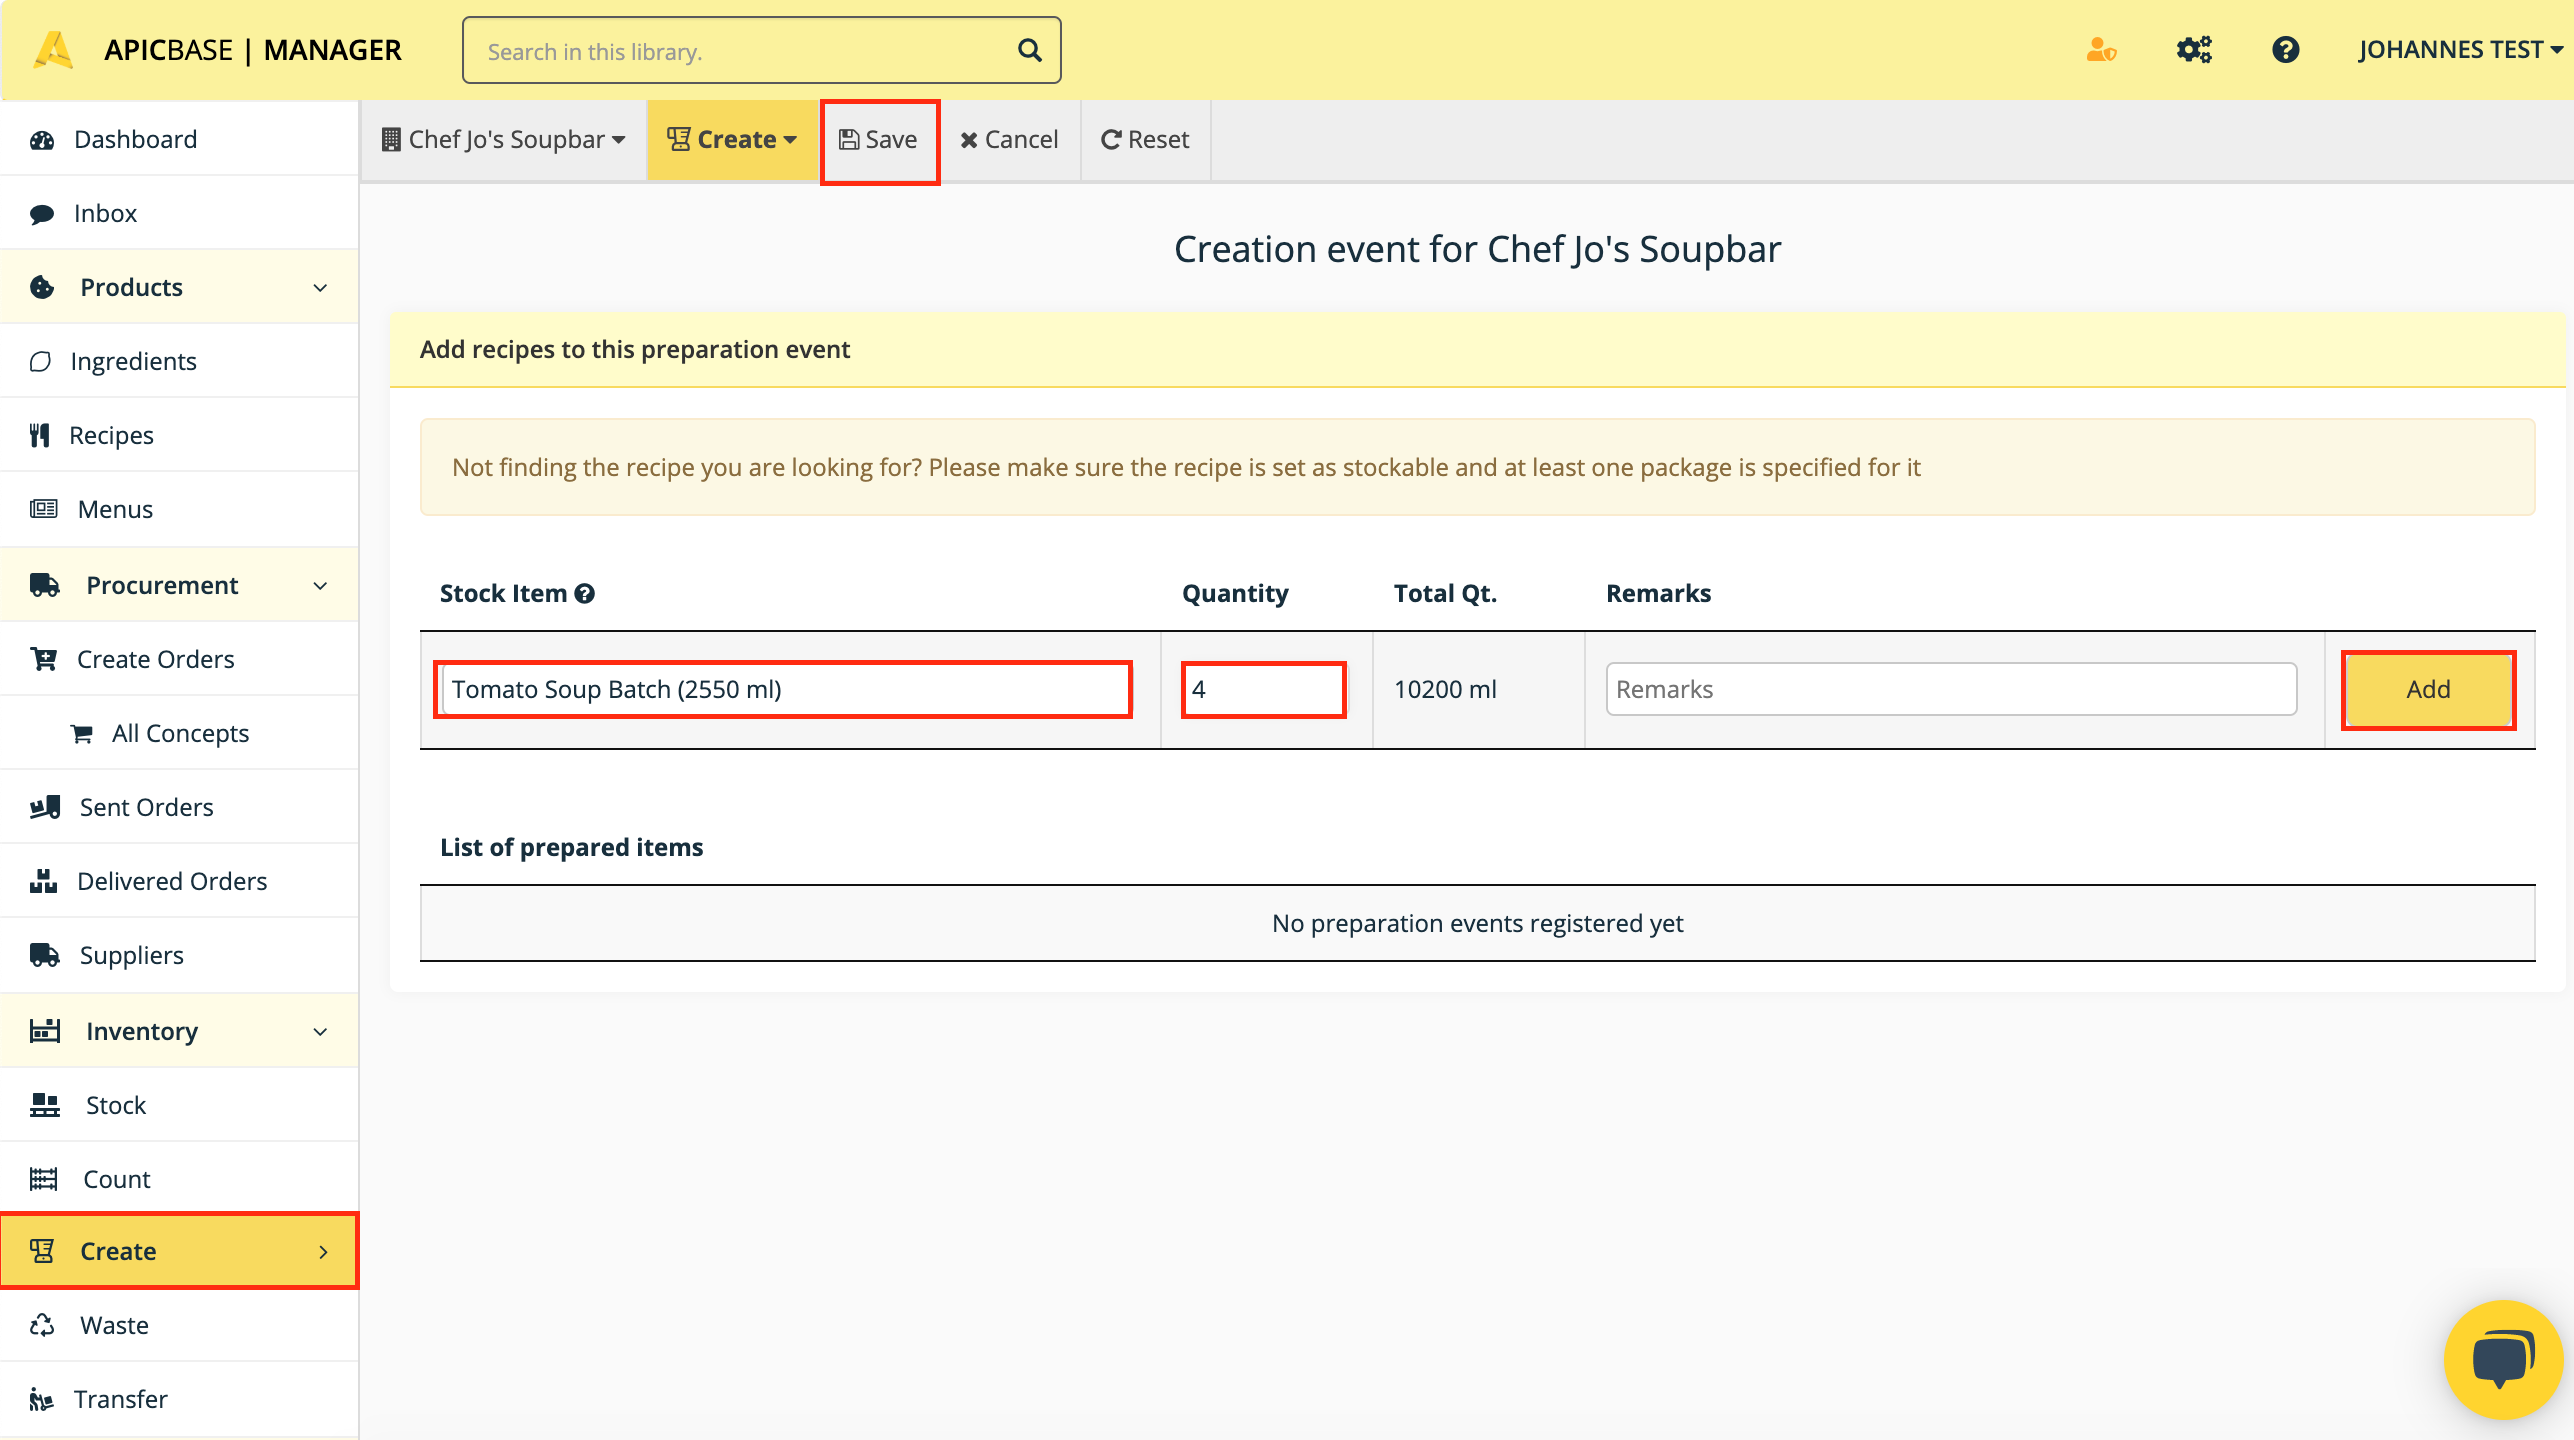The height and width of the screenshot is (1440, 2574).
Task: Collapse the Inventory section chevron
Action: click(x=320, y=1032)
